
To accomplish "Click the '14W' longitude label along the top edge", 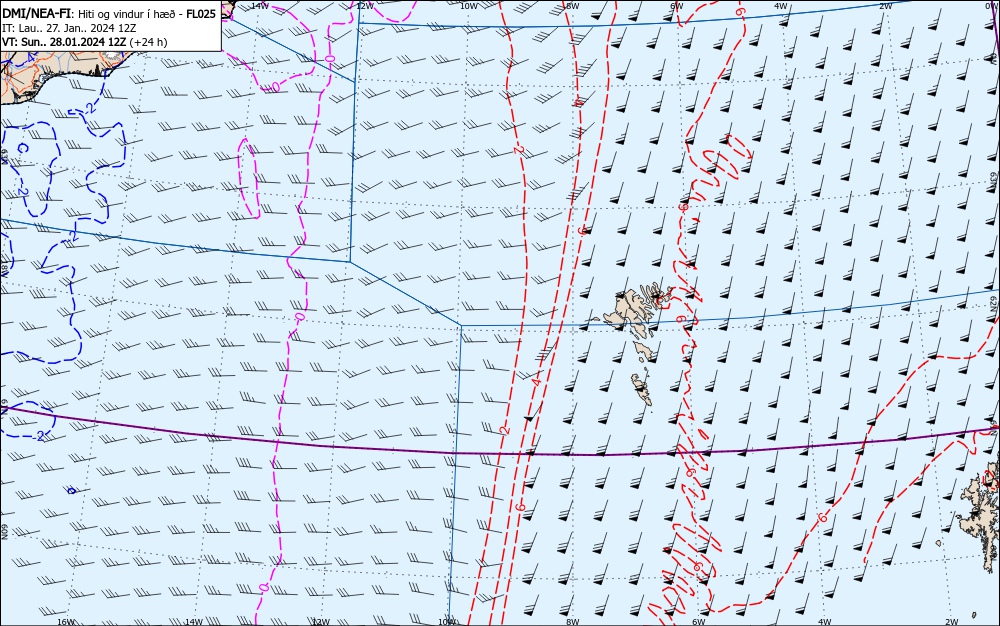I will (260, 5).
